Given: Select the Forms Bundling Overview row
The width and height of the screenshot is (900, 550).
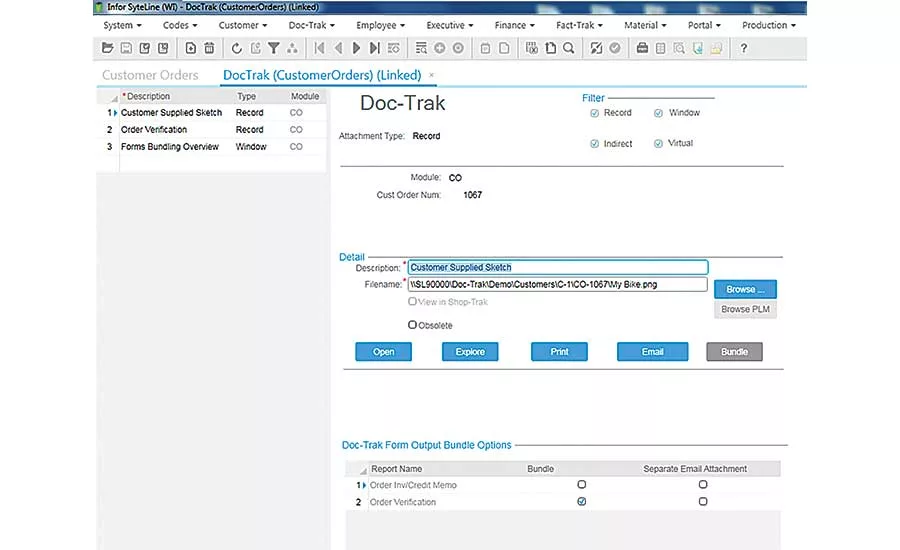Looking at the screenshot, I should (212, 147).
